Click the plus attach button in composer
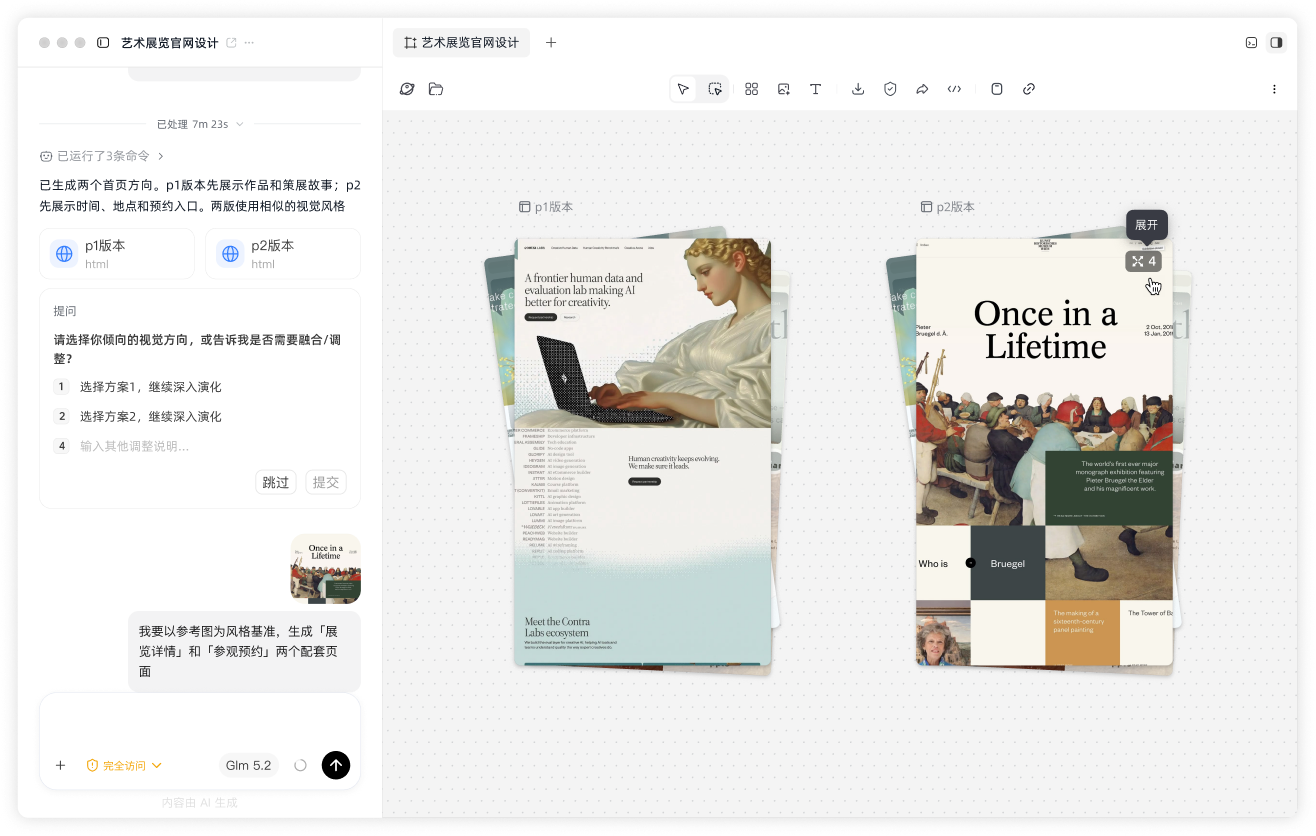Viewport: 1316px width, 836px height. [60, 765]
